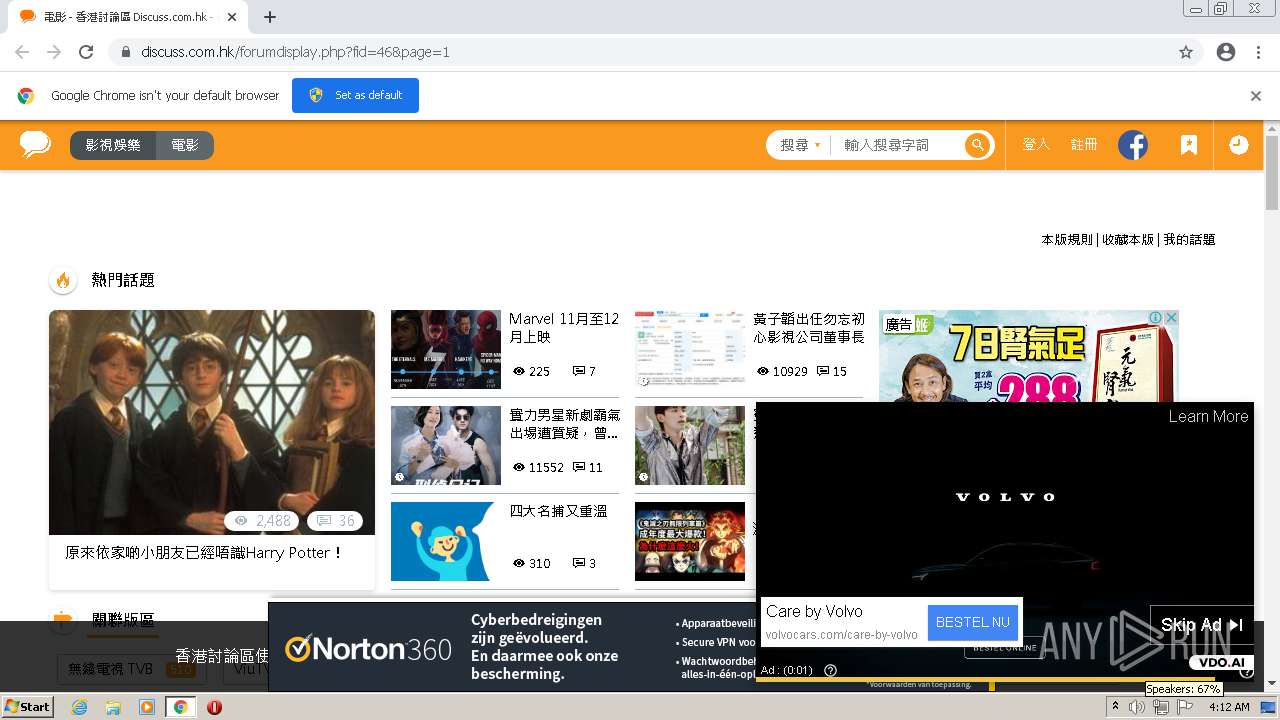Click the address bar URL
The width and height of the screenshot is (1280, 720).
click(295, 52)
